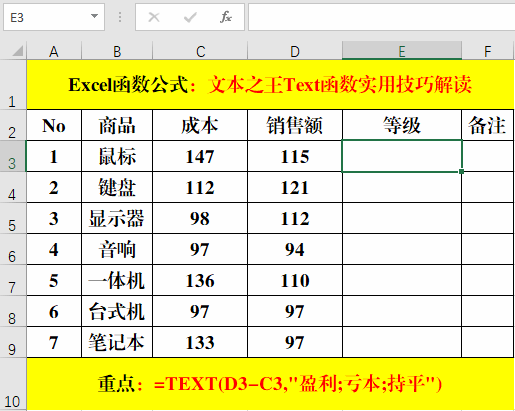The height and width of the screenshot is (411, 515).
Task: Open the Name Box dropdown arrow
Action: 94,16
